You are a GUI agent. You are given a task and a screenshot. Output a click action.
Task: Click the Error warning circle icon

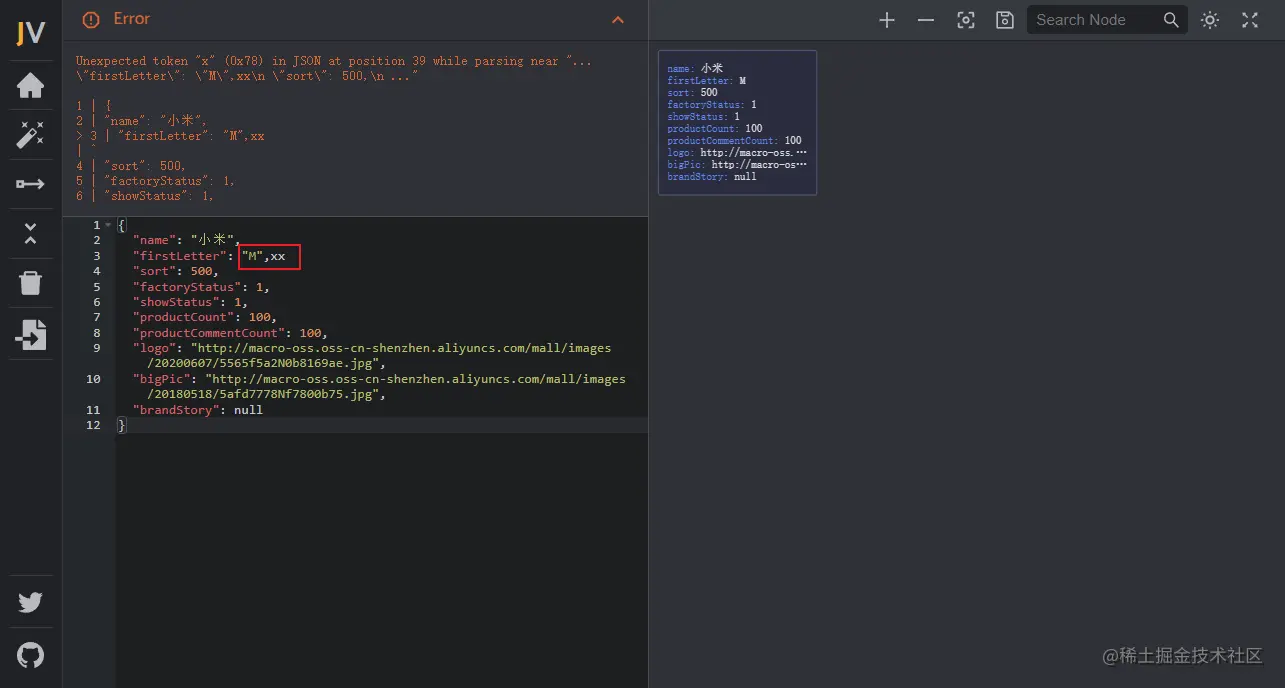(x=91, y=20)
